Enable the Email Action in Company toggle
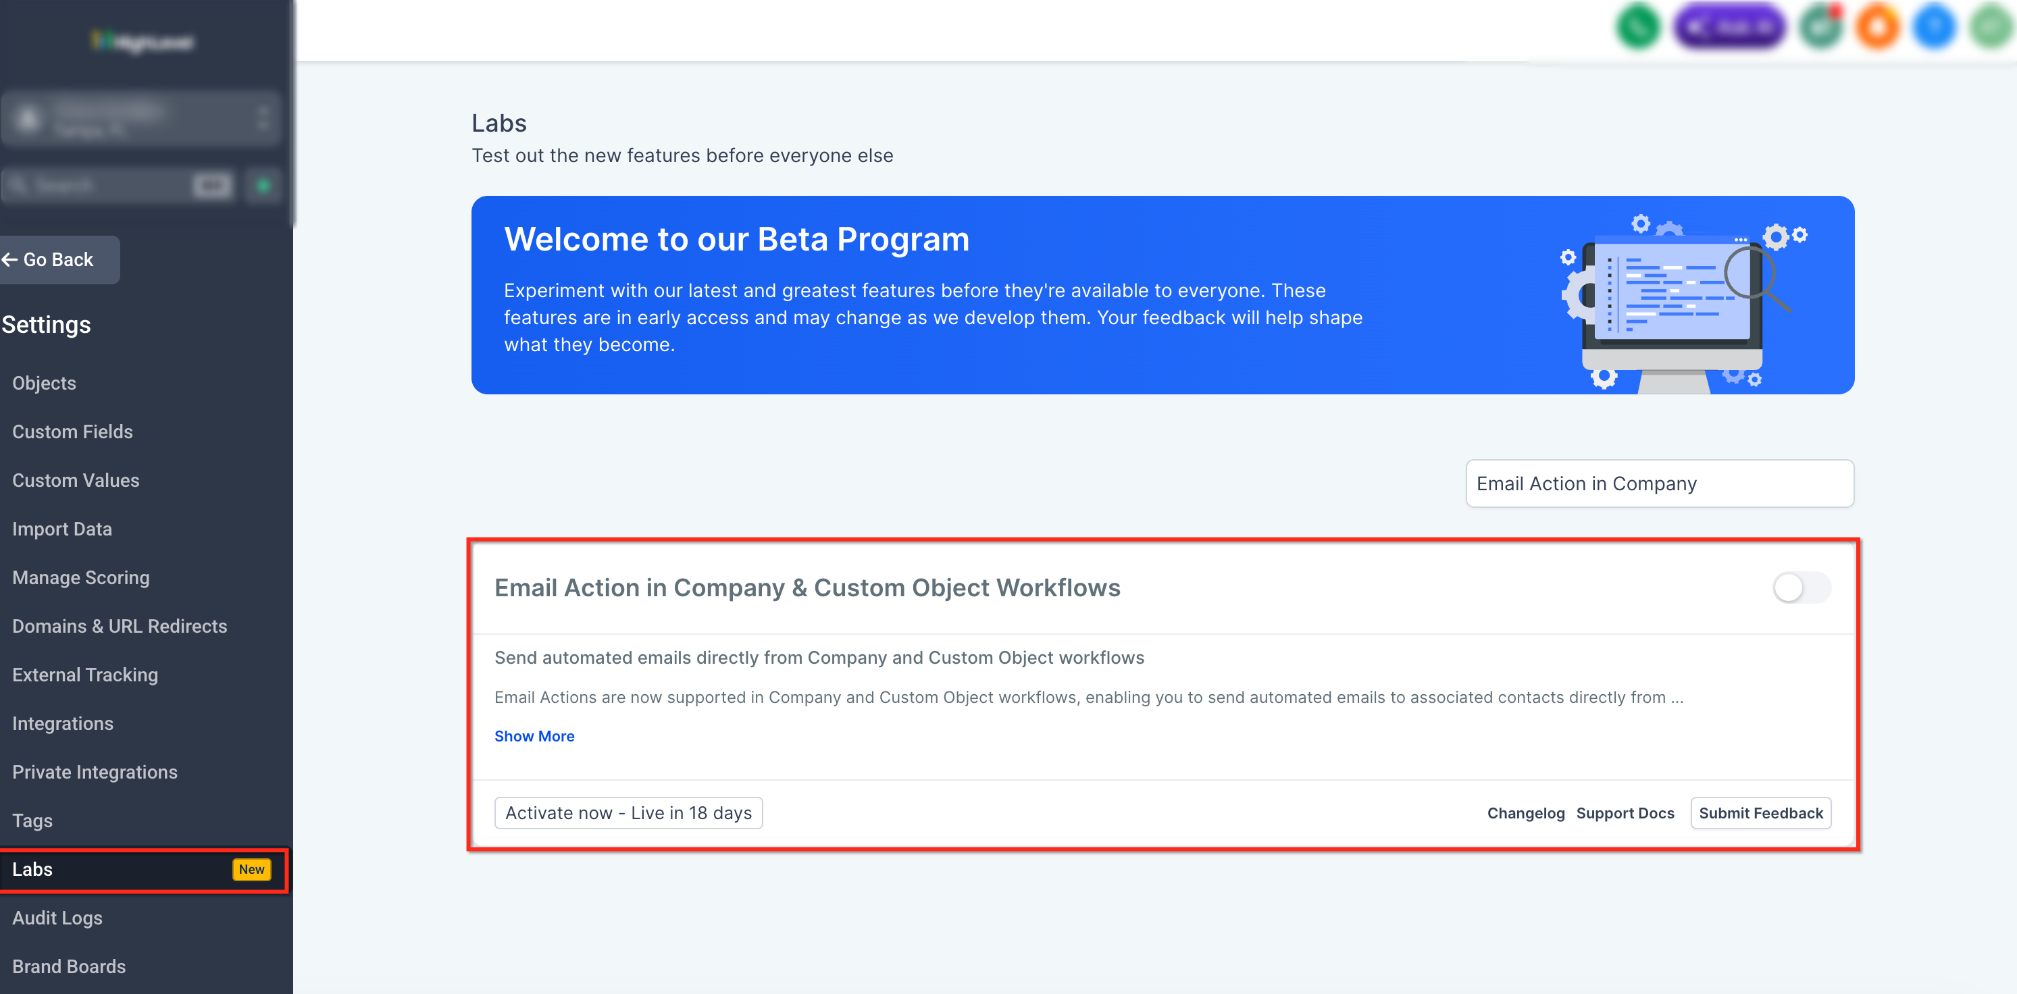This screenshot has height=994, width=2017. pyautogui.click(x=1801, y=587)
